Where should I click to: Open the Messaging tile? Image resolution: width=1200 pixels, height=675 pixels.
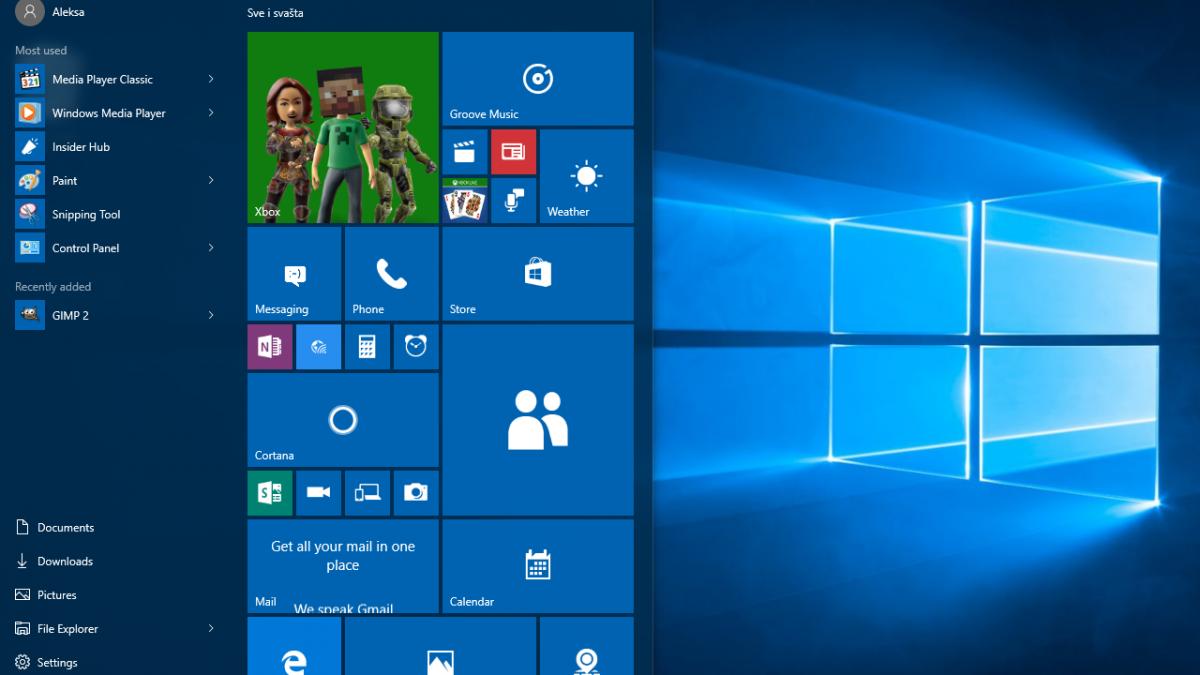coord(294,273)
